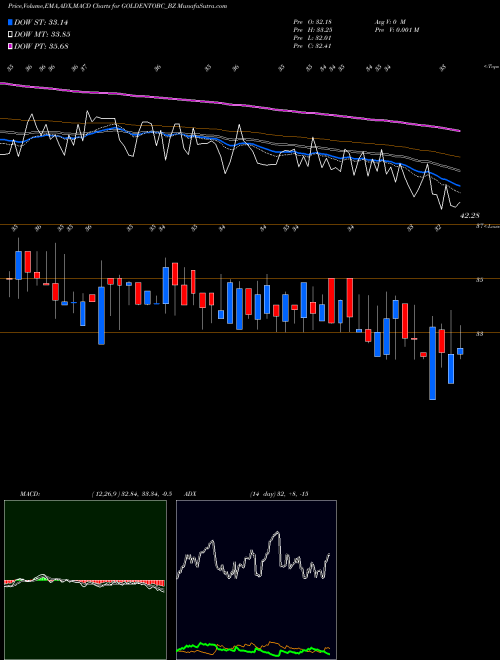Click the 'Avg V: 0 M' volume text

tap(389, 22)
